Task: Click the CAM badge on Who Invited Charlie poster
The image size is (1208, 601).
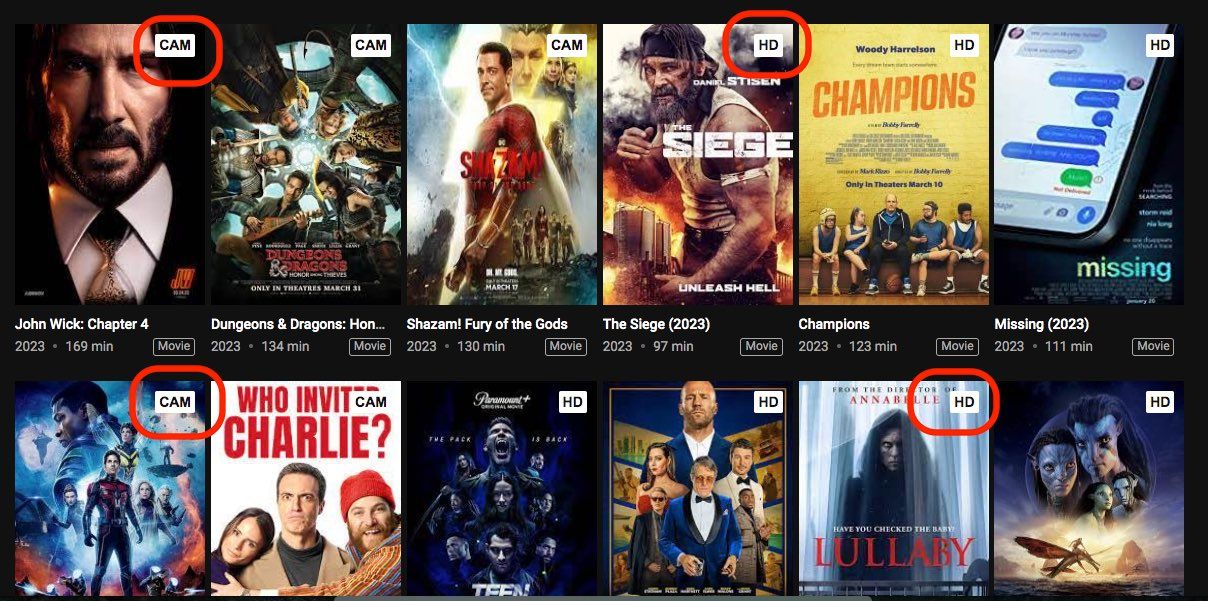Action: (x=371, y=401)
